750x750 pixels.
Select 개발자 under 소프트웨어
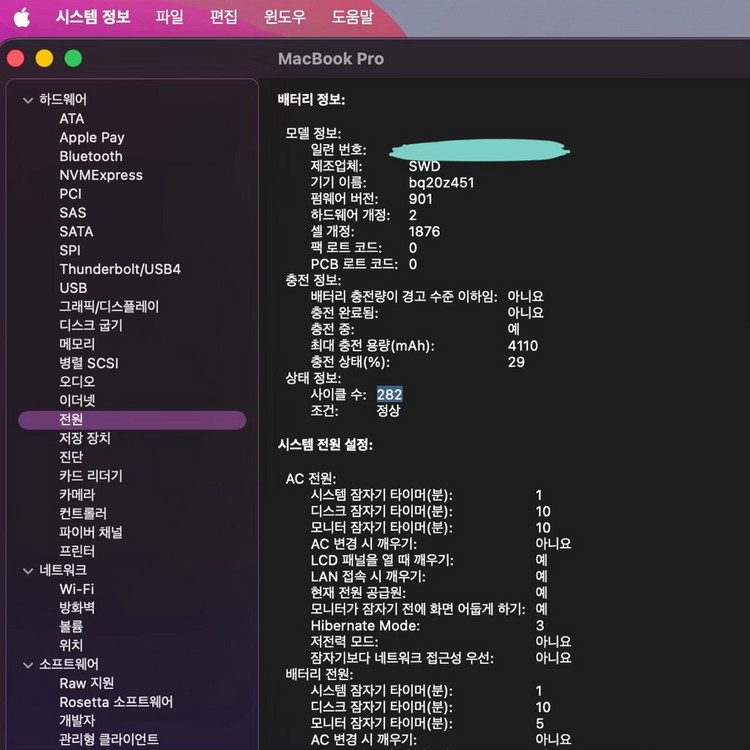tap(77, 720)
